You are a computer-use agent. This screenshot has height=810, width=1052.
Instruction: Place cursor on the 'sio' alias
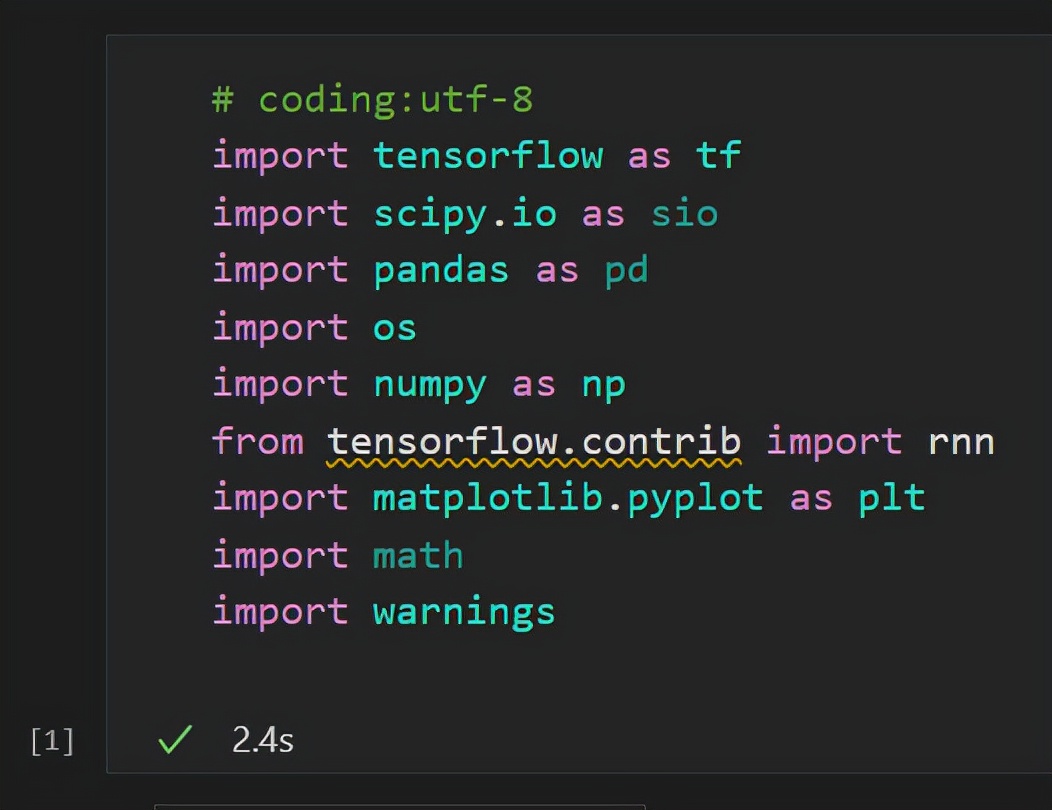(684, 213)
